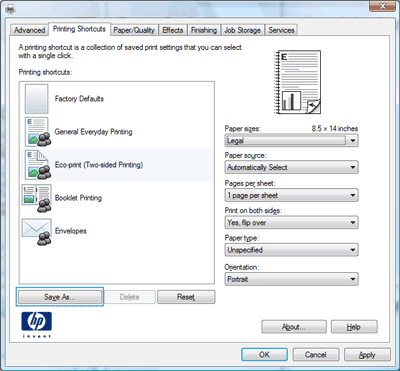Select the Booklet Printing icon
This screenshot has height=371, width=400.
pos(37,198)
